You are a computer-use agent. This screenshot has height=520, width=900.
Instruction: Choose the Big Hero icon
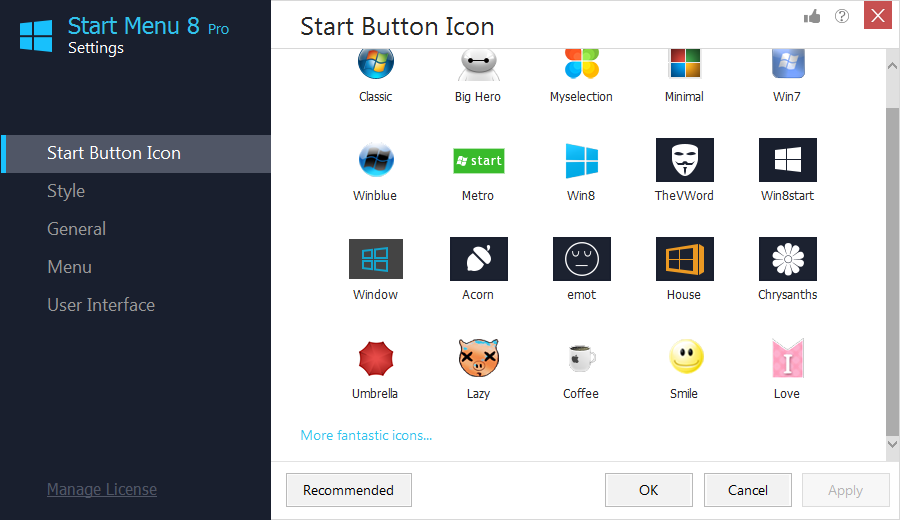tap(479, 64)
